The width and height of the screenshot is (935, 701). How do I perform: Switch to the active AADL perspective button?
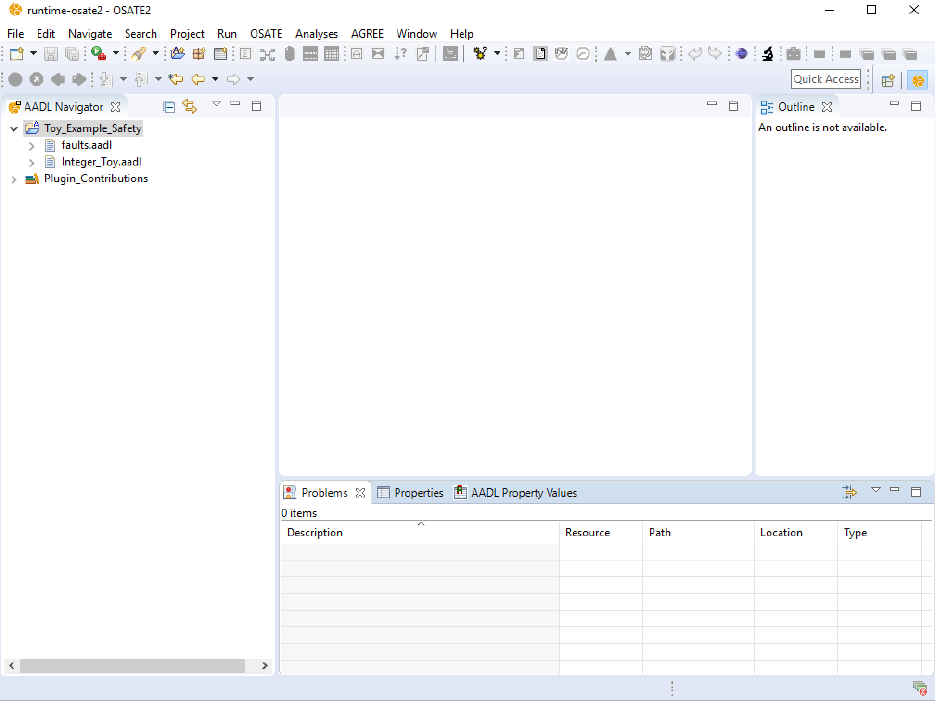click(x=917, y=80)
